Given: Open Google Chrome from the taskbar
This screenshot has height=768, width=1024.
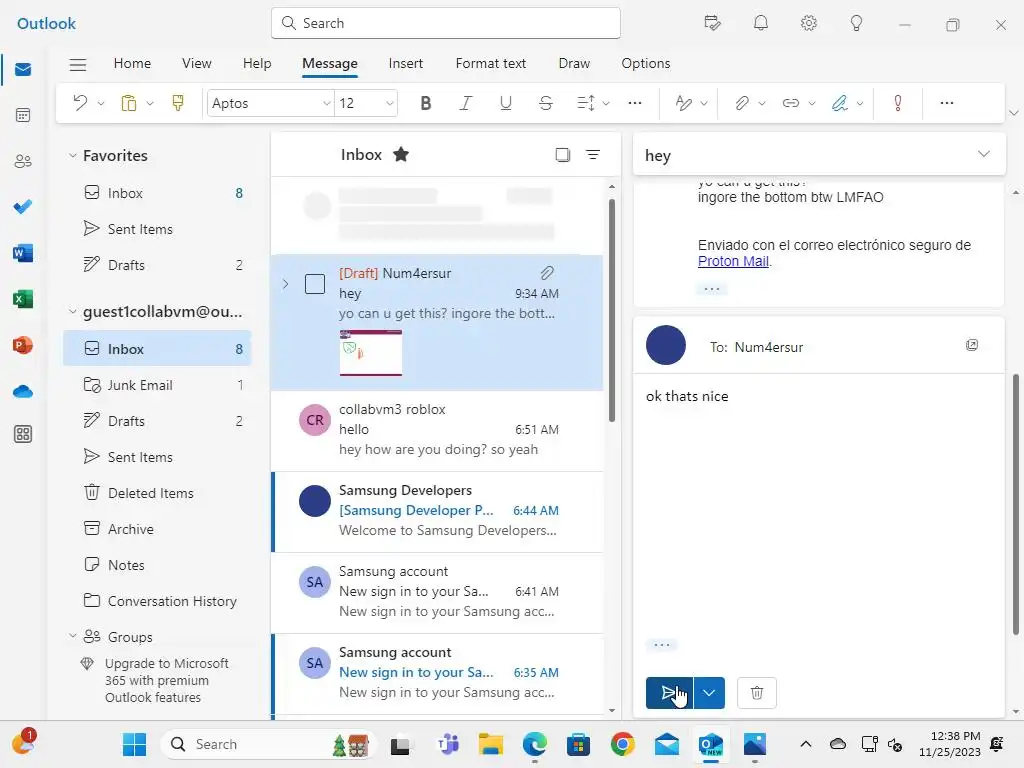Looking at the screenshot, I should pos(622,744).
